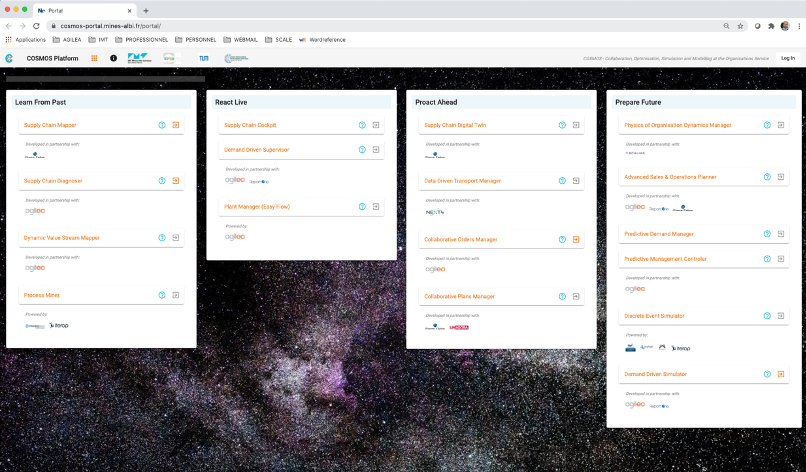Launch Process Miner via launch icon
The height and width of the screenshot is (472, 806).
(176, 295)
